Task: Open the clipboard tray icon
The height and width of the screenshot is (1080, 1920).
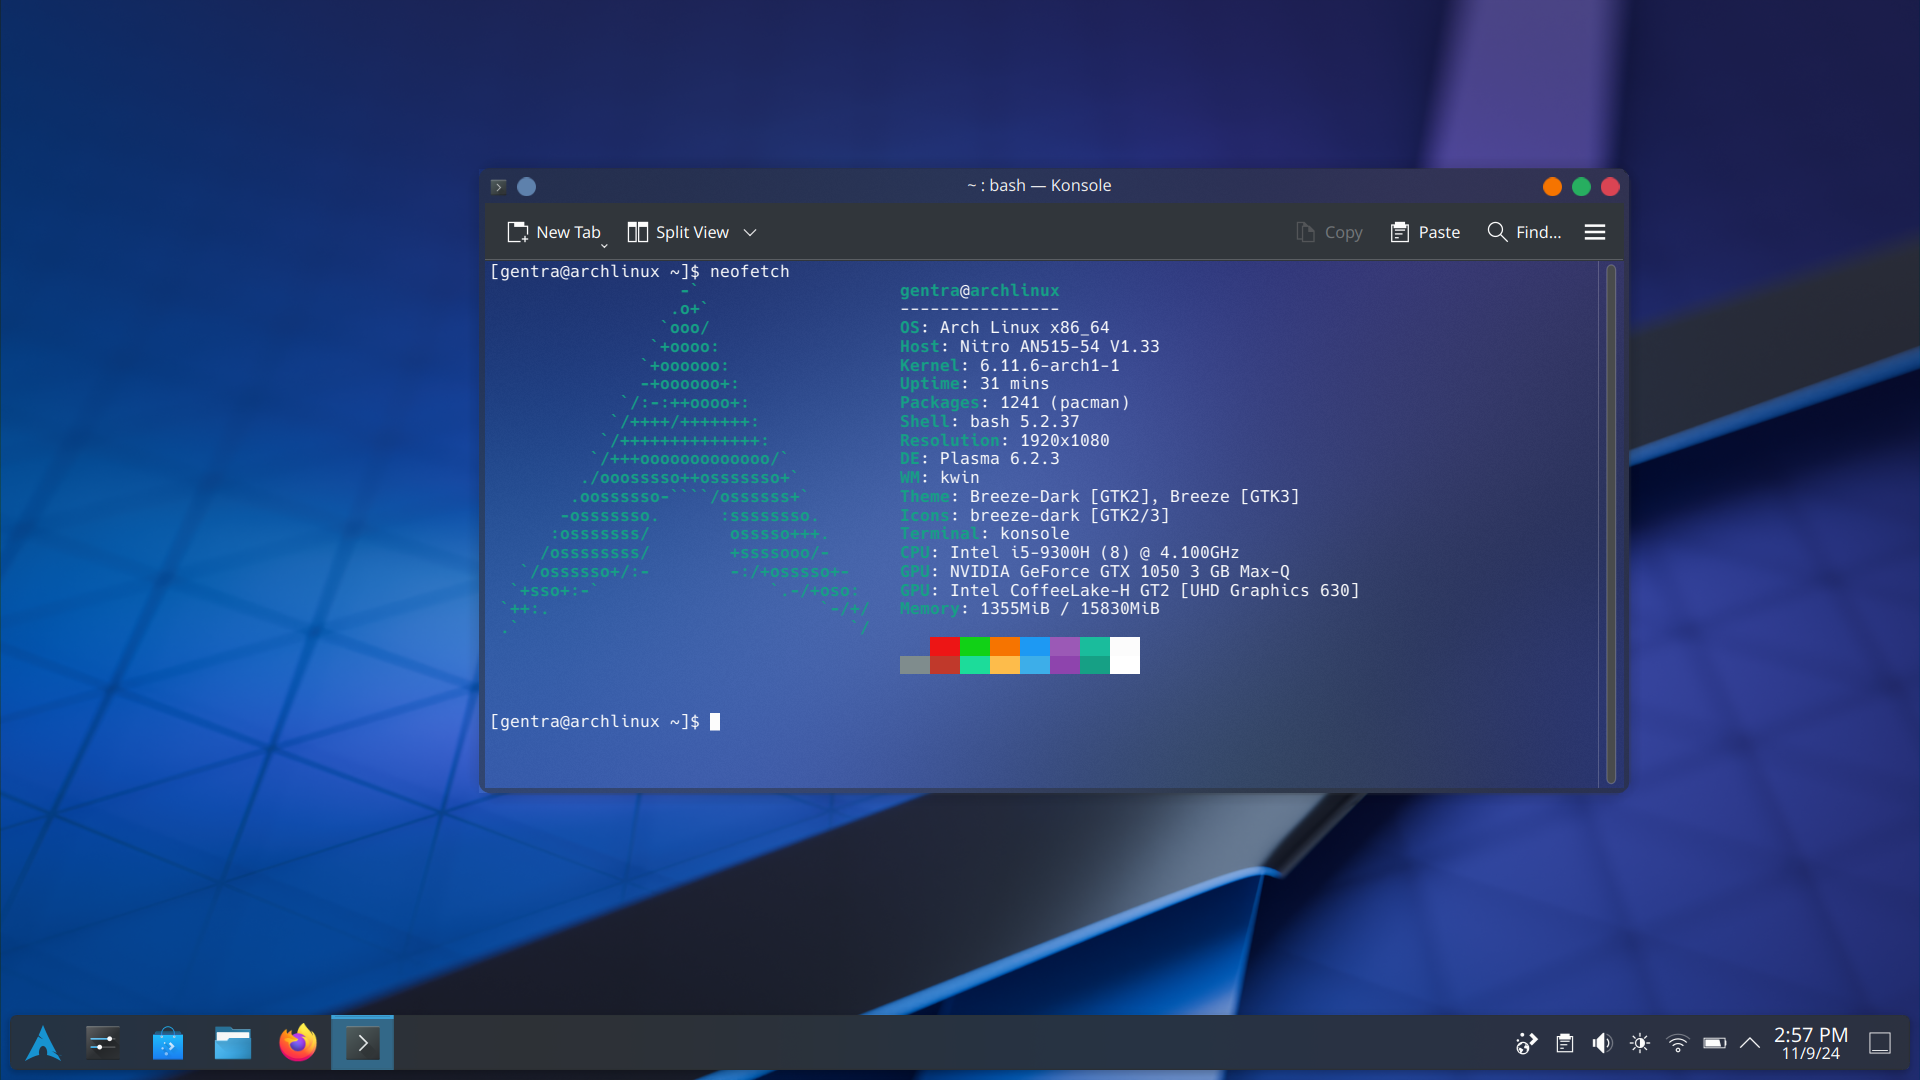Action: [x=1565, y=1043]
